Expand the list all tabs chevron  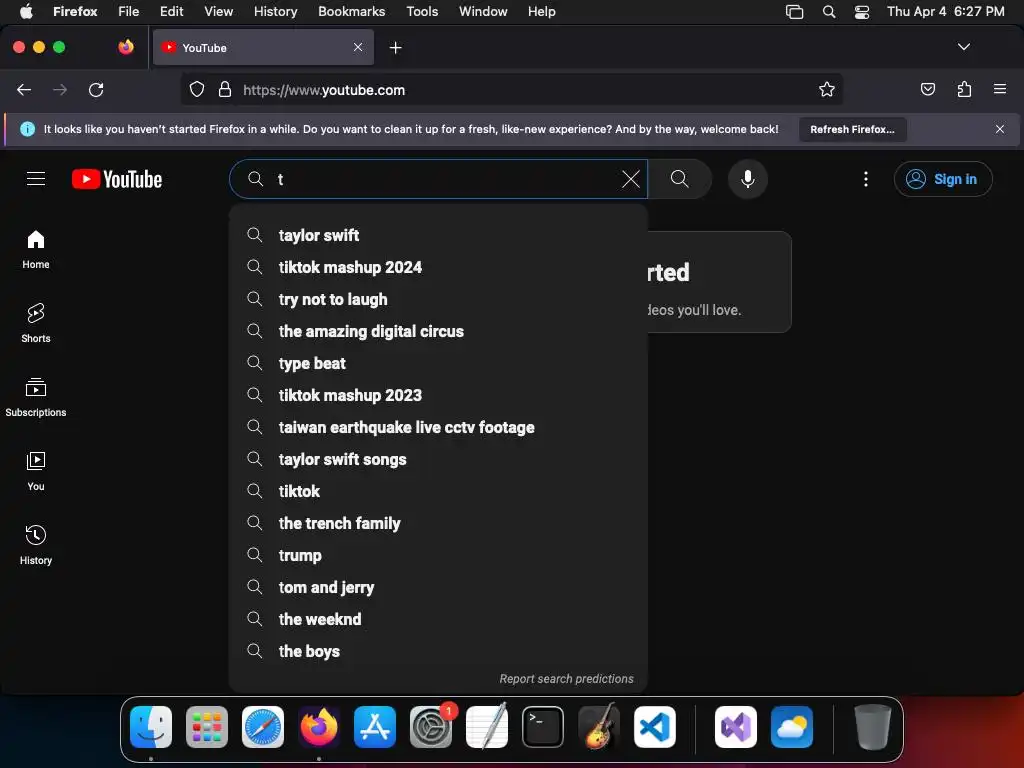963,47
